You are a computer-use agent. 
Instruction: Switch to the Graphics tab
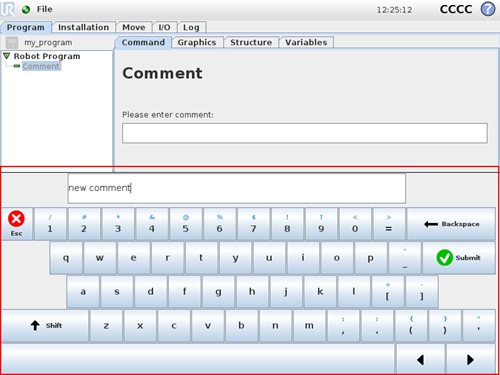tap(197, 42)
